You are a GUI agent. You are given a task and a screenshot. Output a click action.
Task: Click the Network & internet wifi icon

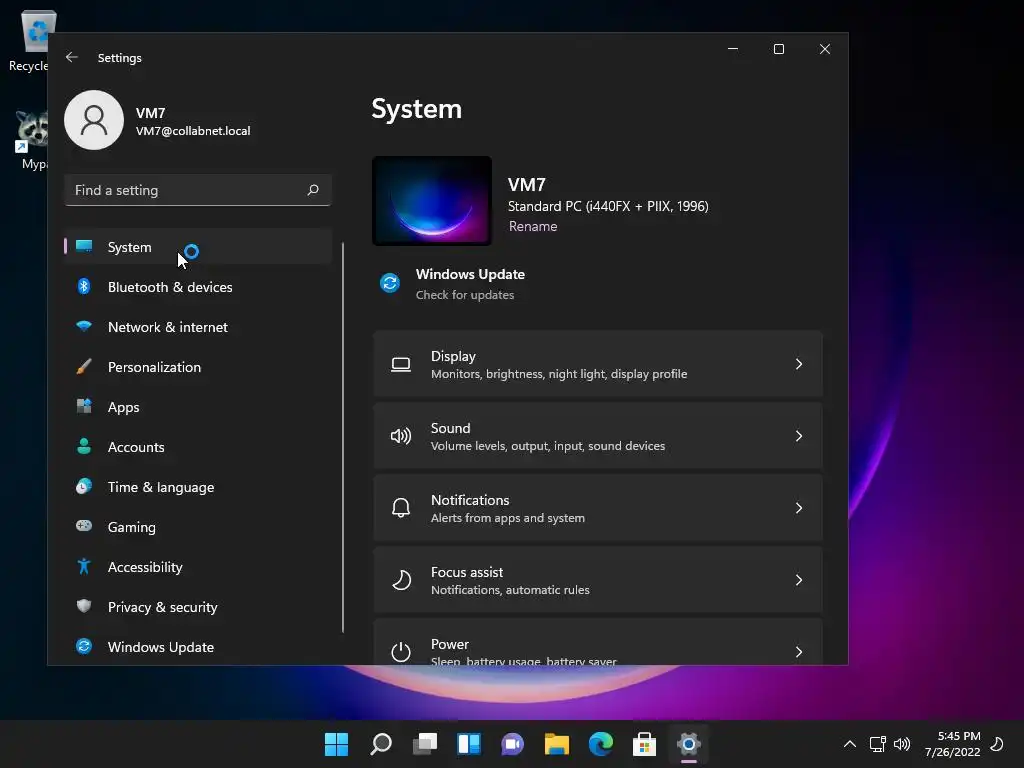[84, 326]
